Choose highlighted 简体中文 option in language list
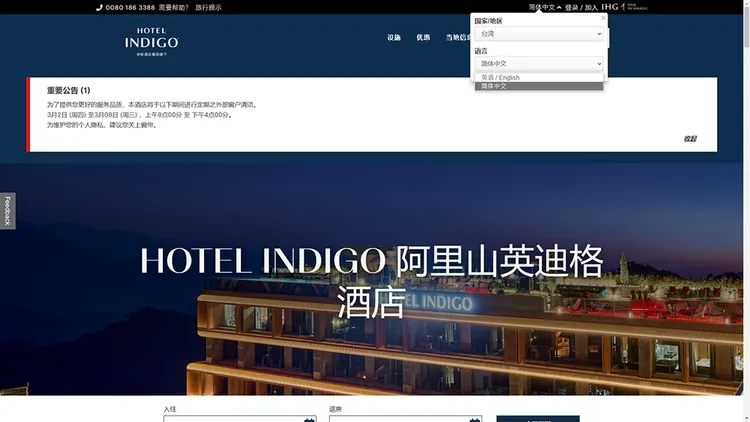The width and height of the screenshot is (750, 422). point(539,86)
